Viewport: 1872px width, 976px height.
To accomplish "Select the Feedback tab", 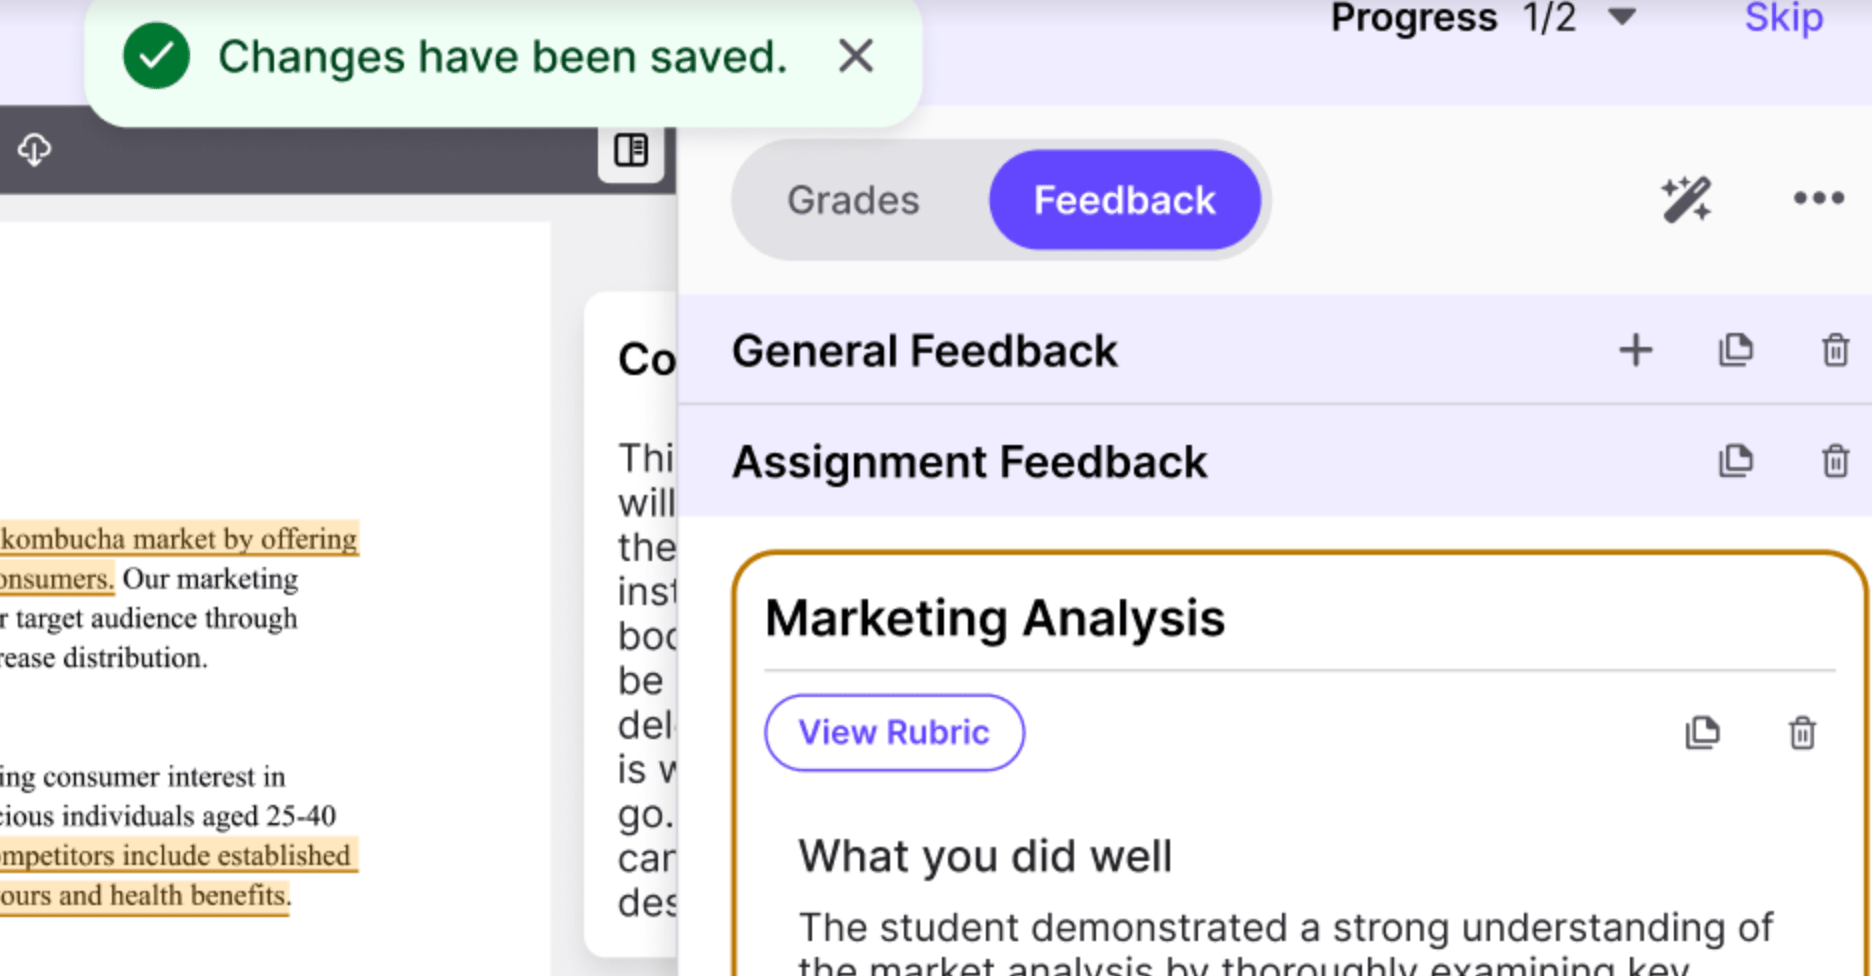I will tap(1124, 200).
